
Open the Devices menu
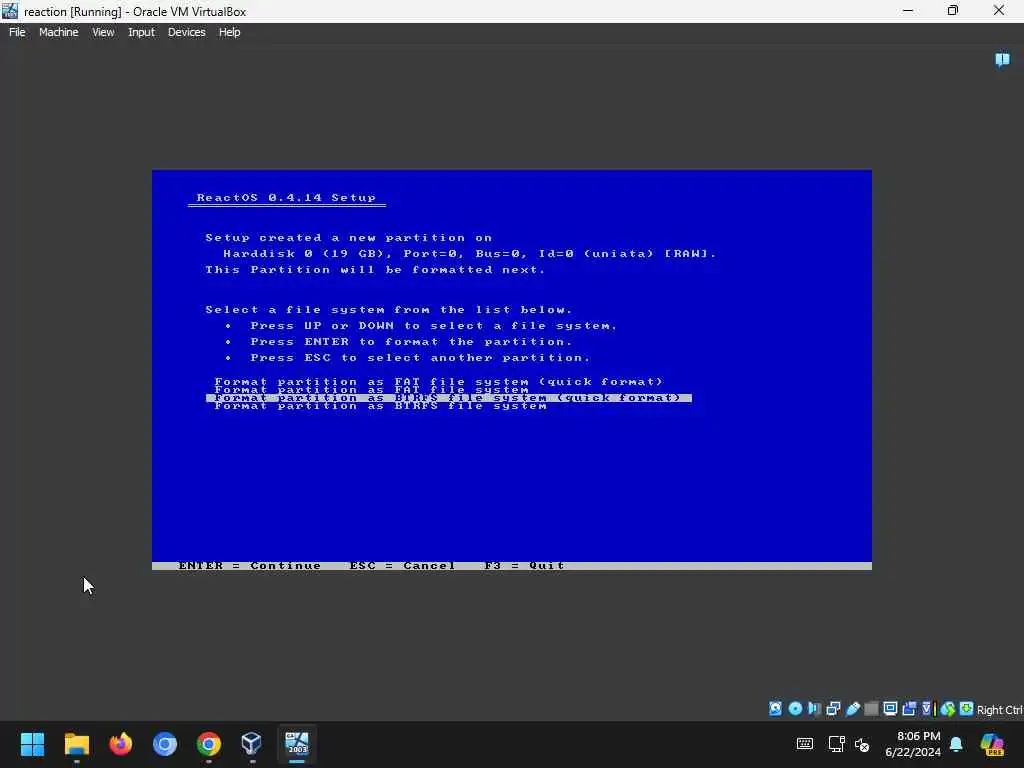tap(186, 32)
